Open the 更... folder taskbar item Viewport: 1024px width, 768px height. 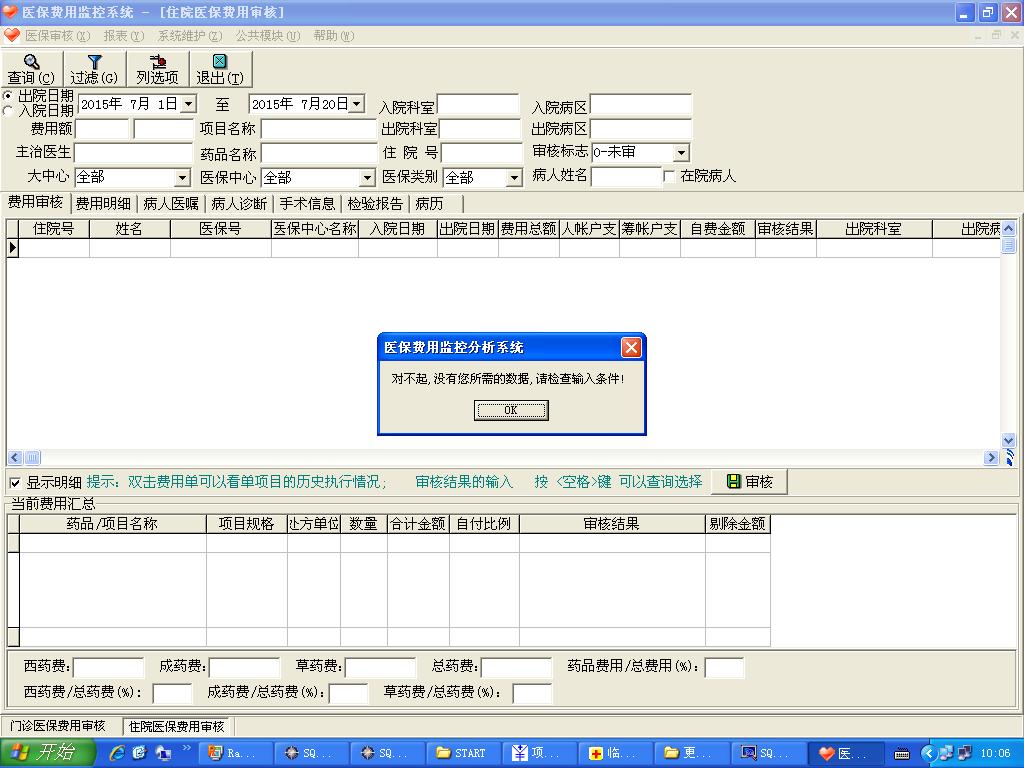click(x=693, y=753)
